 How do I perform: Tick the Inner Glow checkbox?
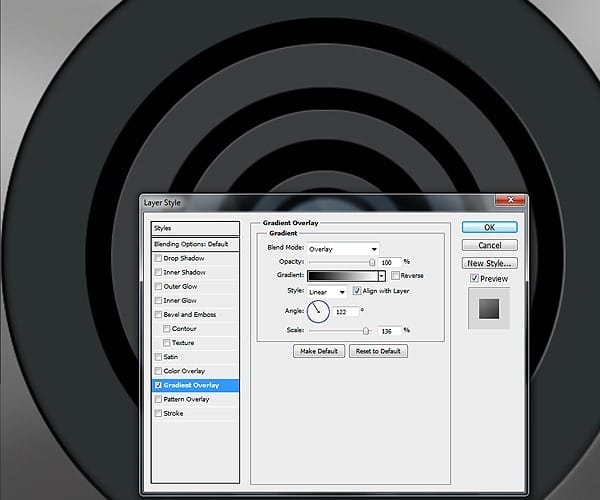click(x=158, y=301)
